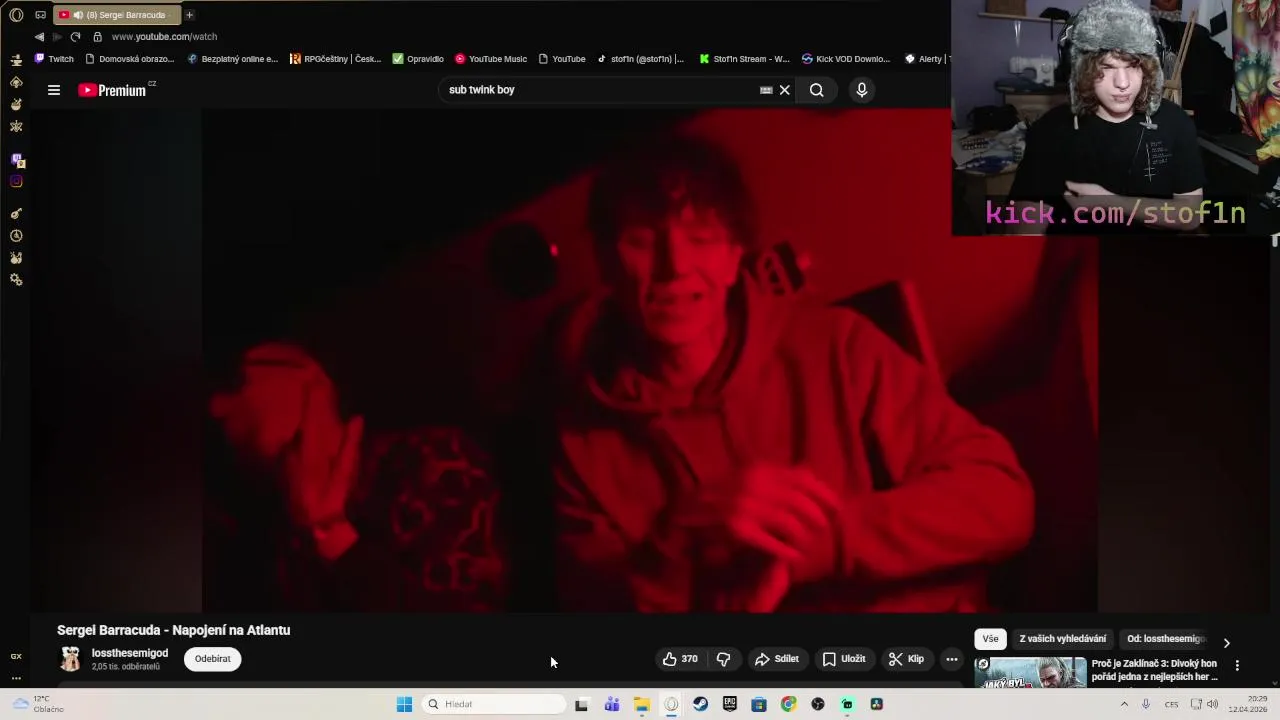The width and height of the screenshot is (1280, 720).
Task: Select the Od: lossthesemigod chip
Action: pyautogui.click(x=1165, y=639)
